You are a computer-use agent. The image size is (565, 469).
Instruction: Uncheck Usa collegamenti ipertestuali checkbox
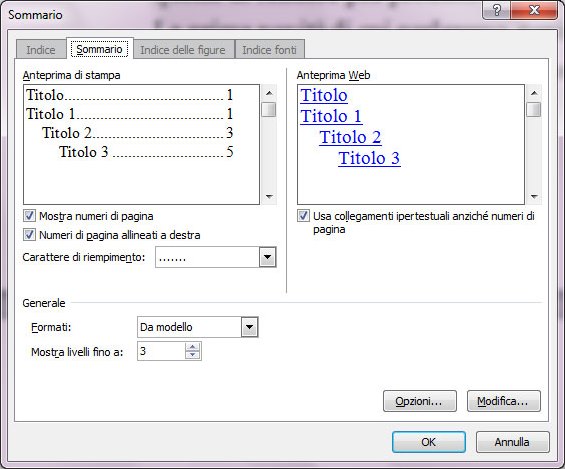[303, 216]
